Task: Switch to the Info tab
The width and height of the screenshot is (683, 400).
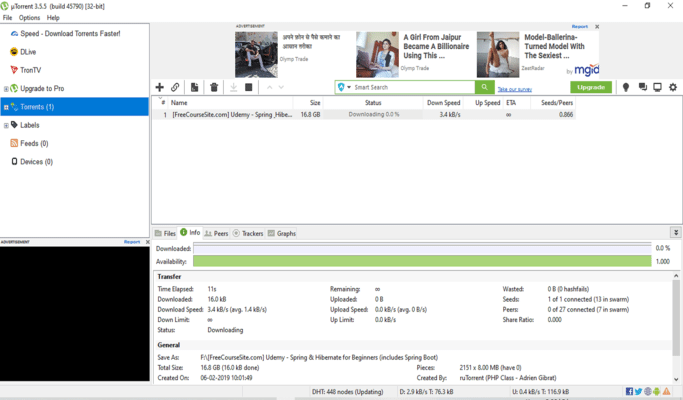Action: [190, 233]
